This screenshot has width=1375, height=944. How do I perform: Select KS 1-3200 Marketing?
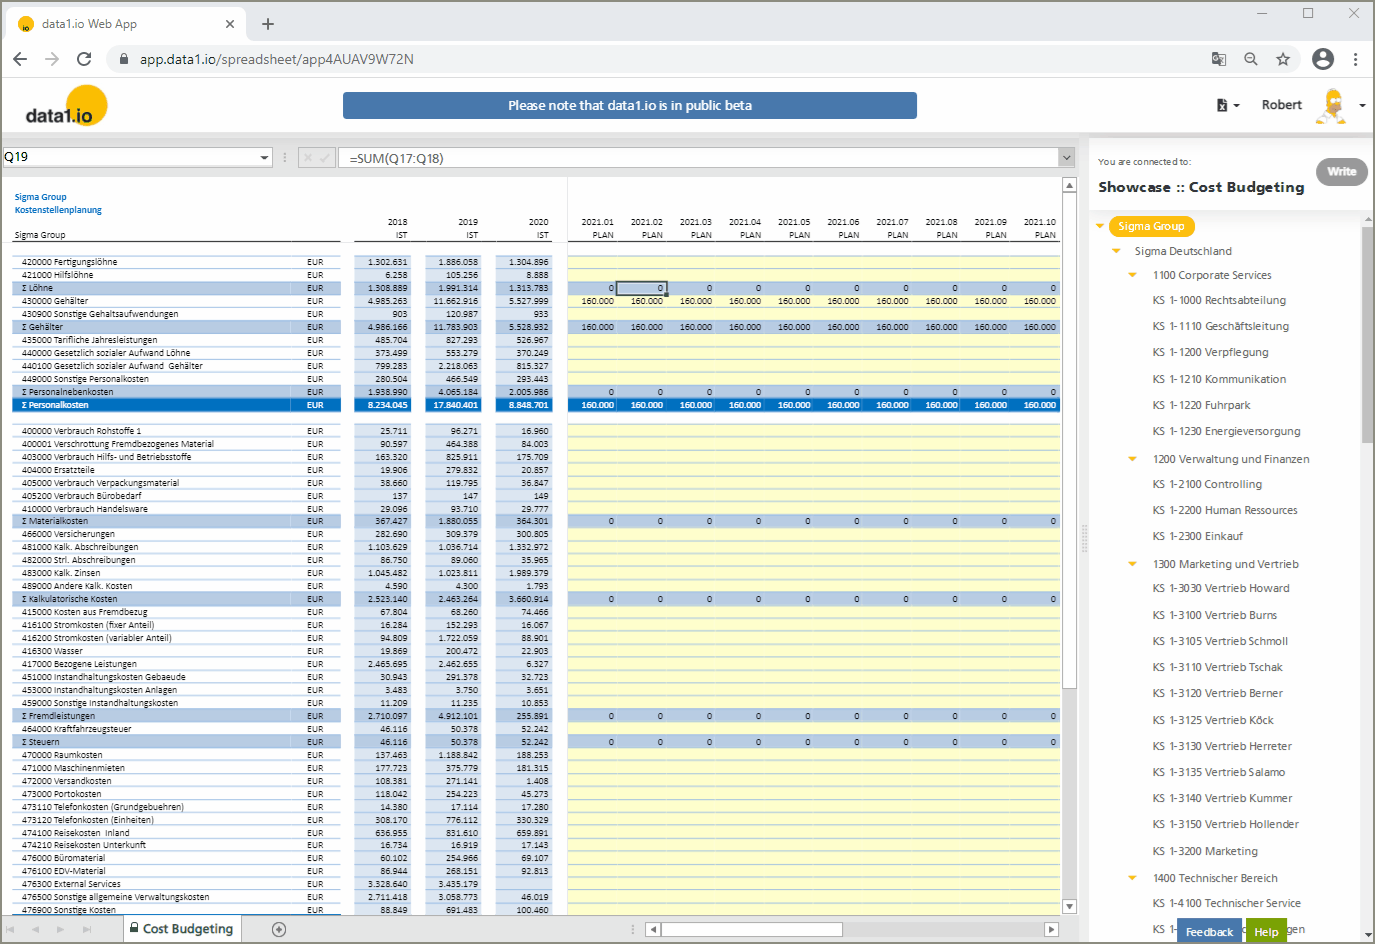tap(1205, 851)
